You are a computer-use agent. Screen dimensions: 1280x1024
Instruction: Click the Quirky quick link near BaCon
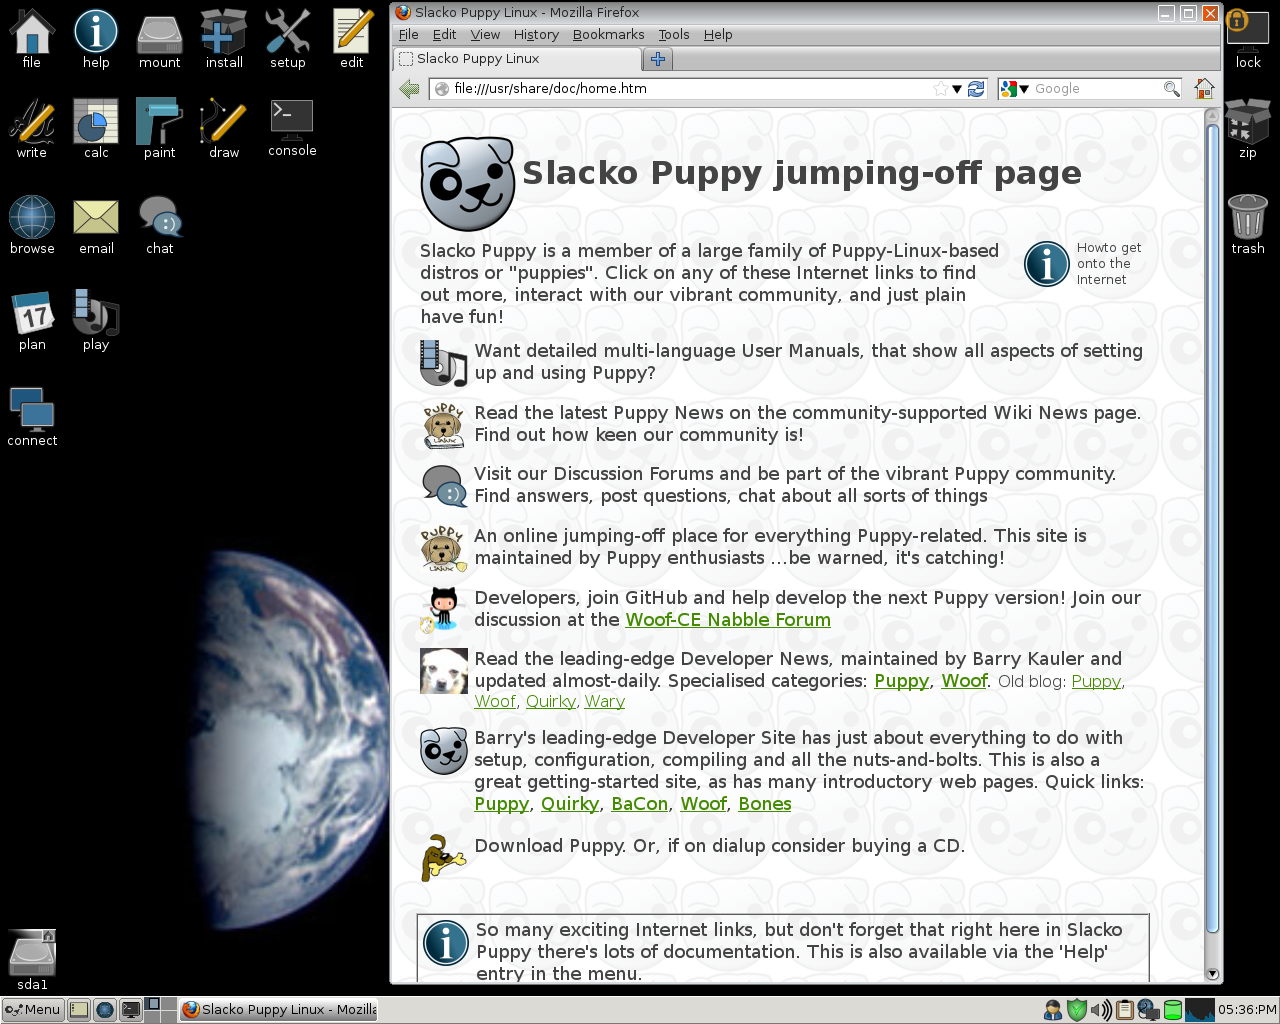tap(570, 804)
